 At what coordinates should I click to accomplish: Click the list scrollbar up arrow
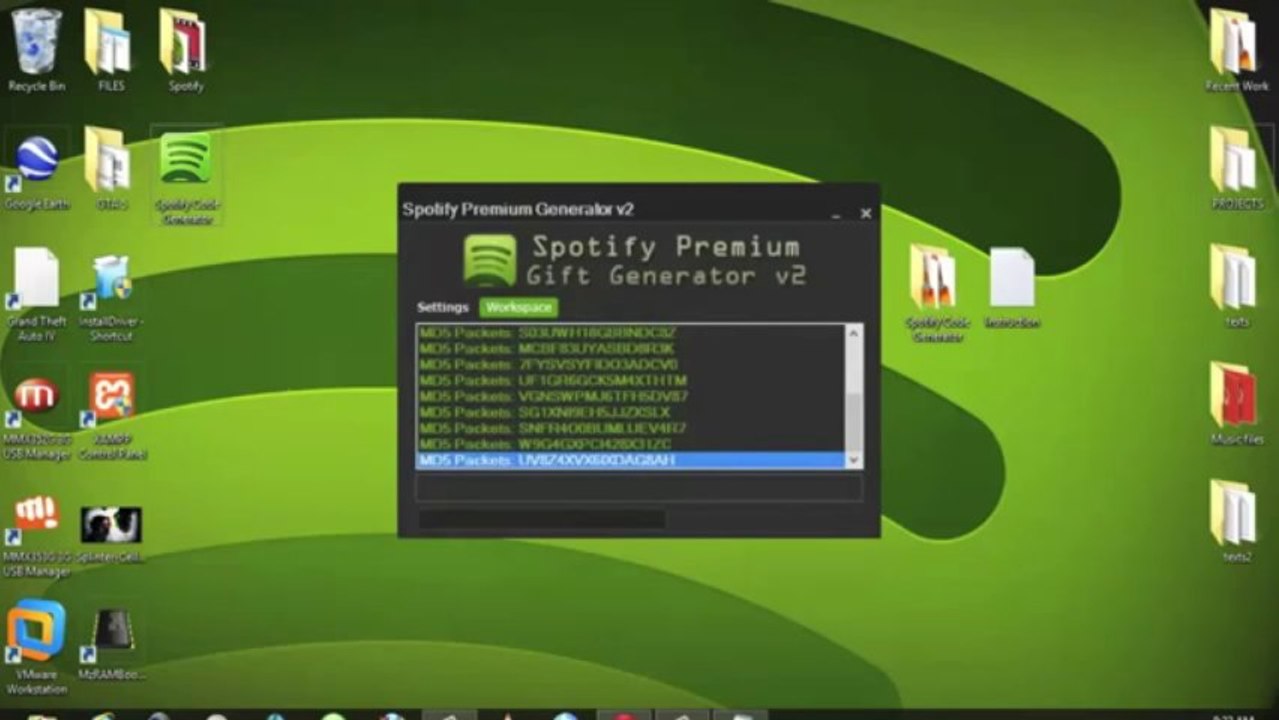coord(853,333)
